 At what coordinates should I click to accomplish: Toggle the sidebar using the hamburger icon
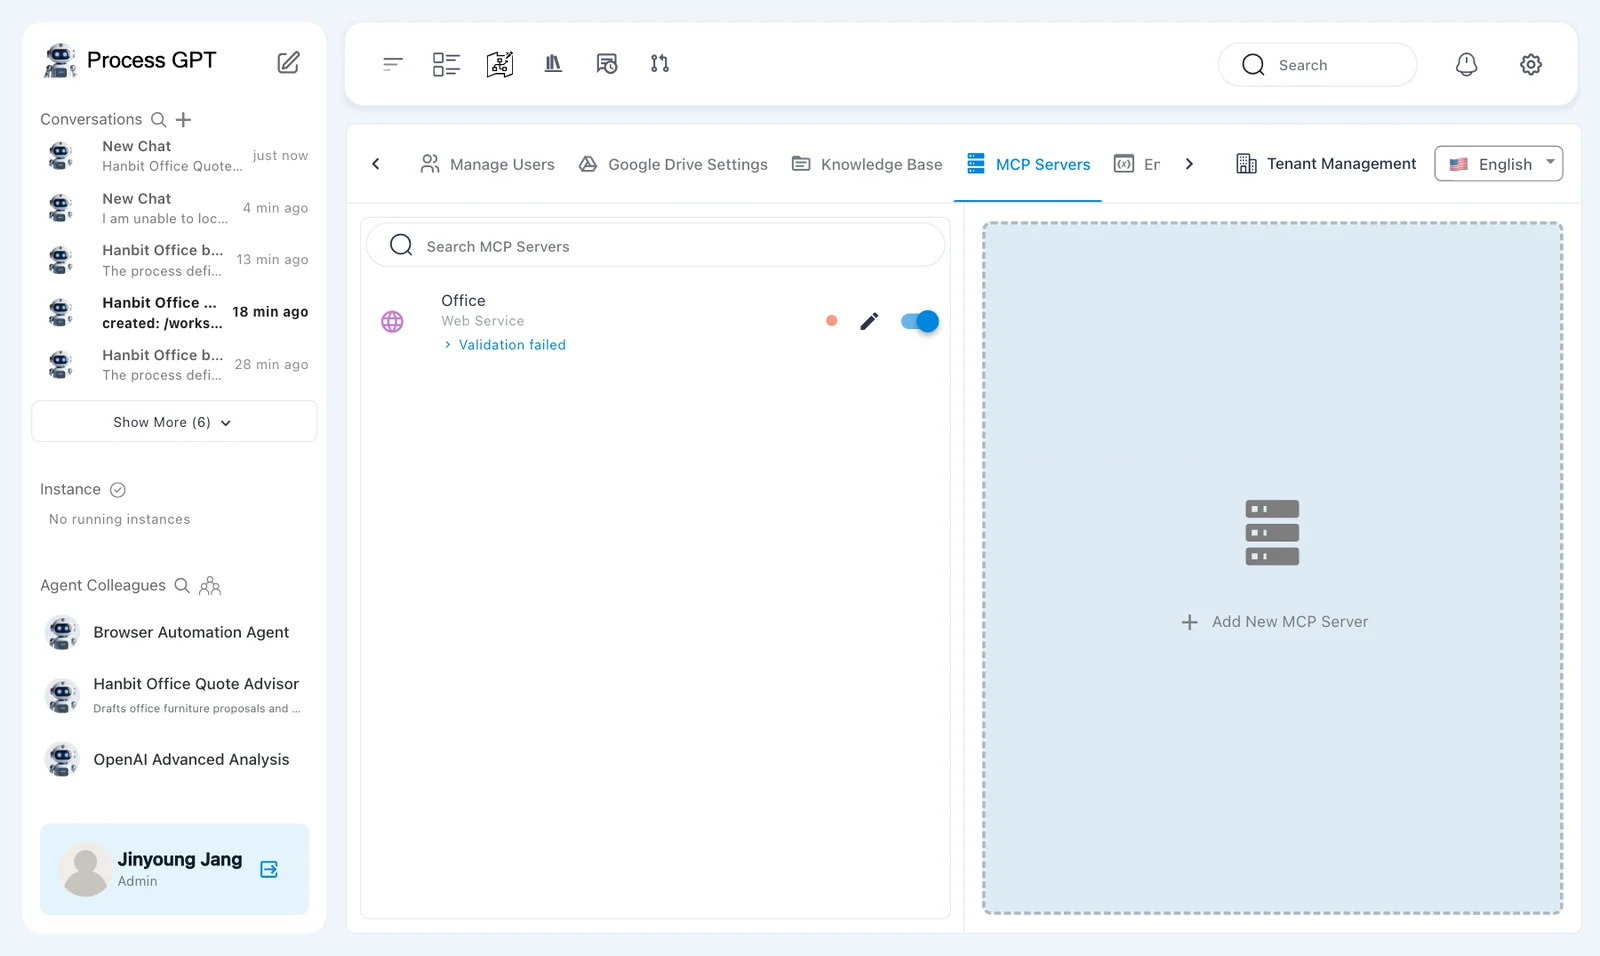click(392, 64)
